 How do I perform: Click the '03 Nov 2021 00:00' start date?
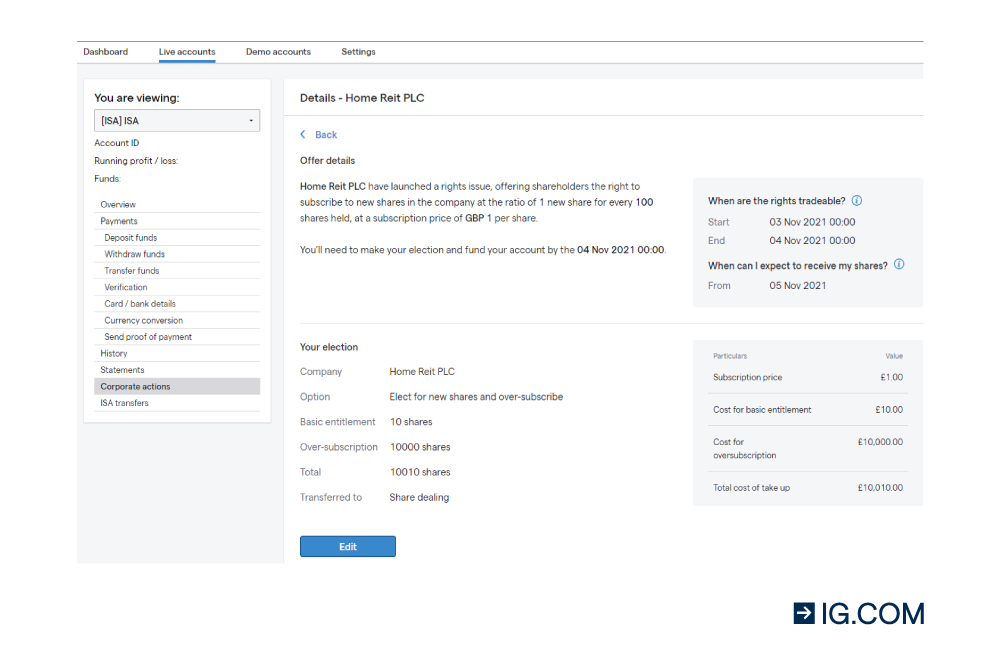point(812,223)
